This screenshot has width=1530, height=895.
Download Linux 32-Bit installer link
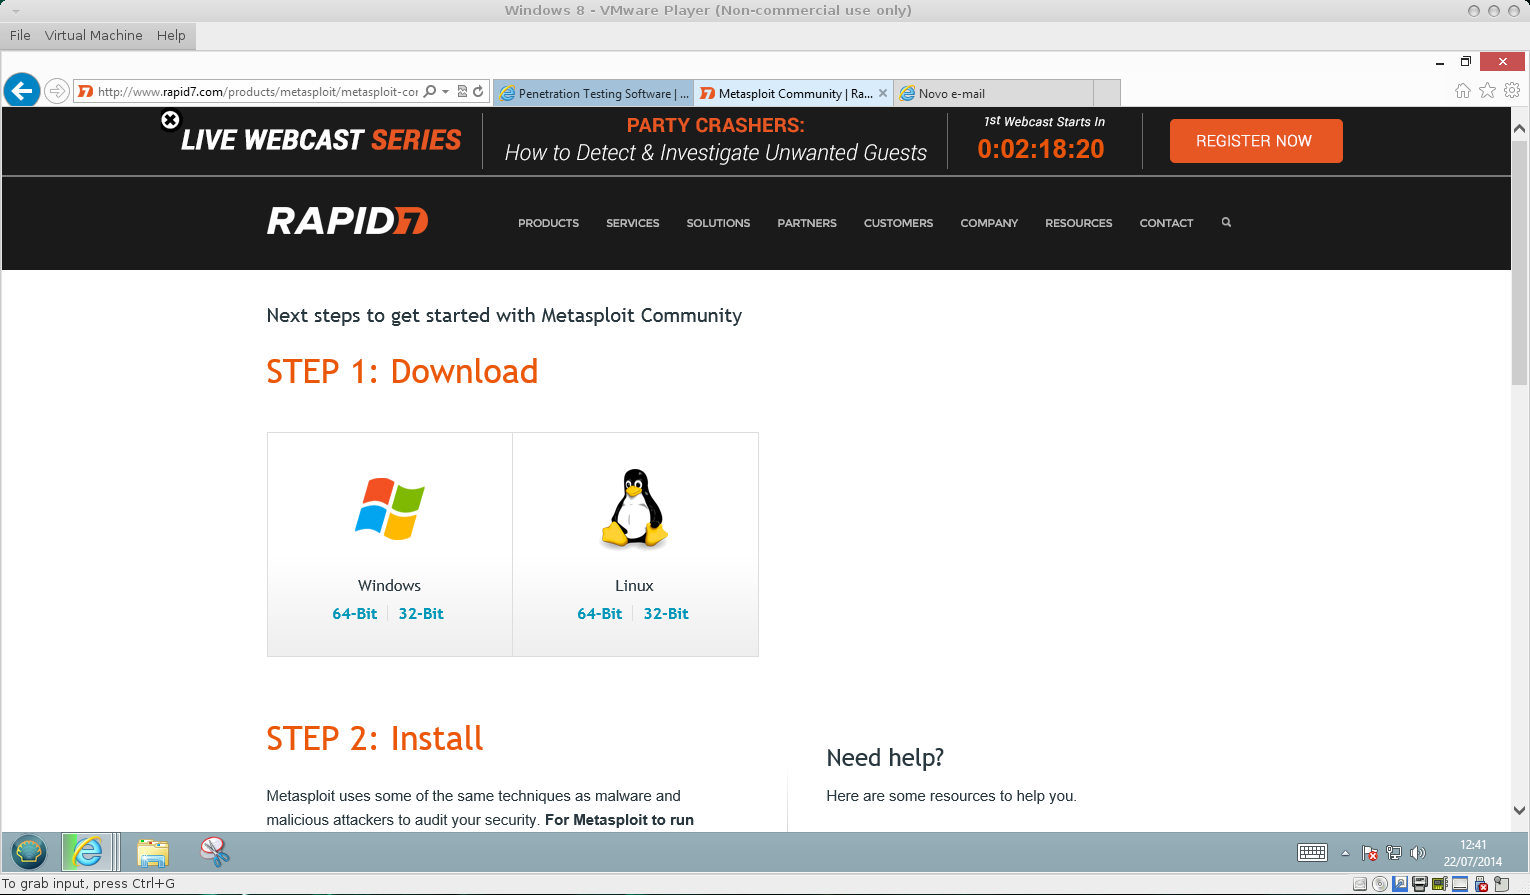pyautogui.click(x=666, y=614)
